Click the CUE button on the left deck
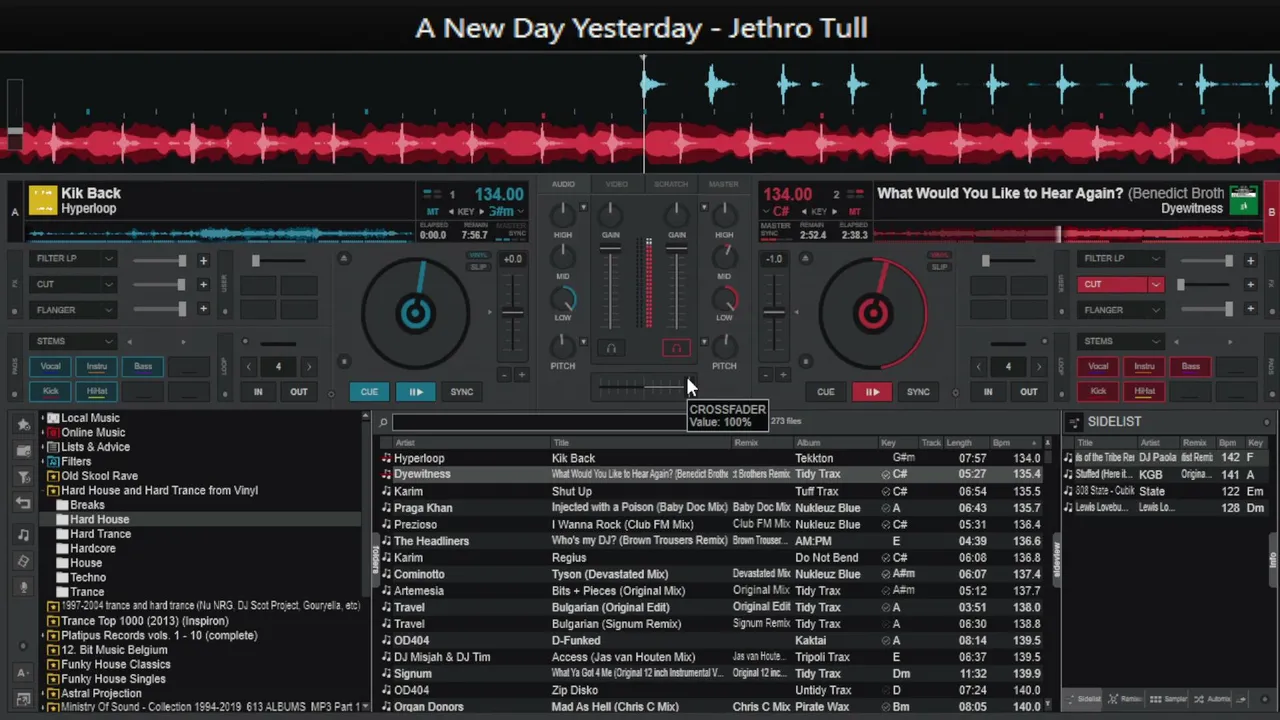This screenshot has height=720, width=1280. coord(369,392)
